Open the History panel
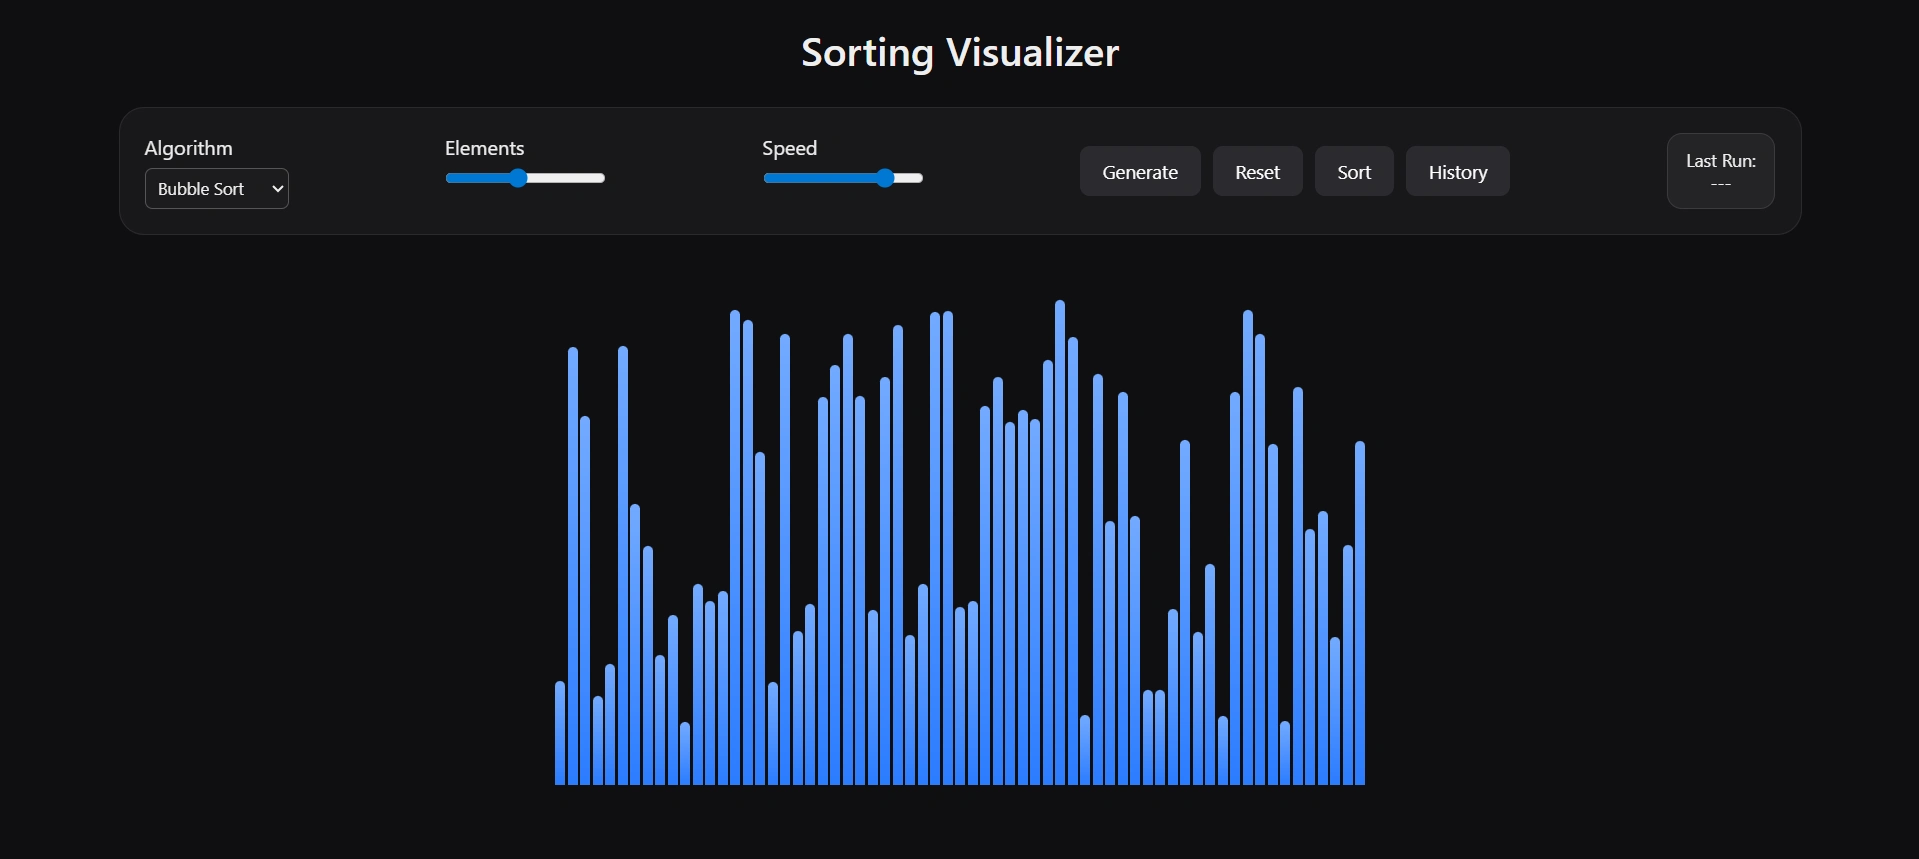 1457,172
